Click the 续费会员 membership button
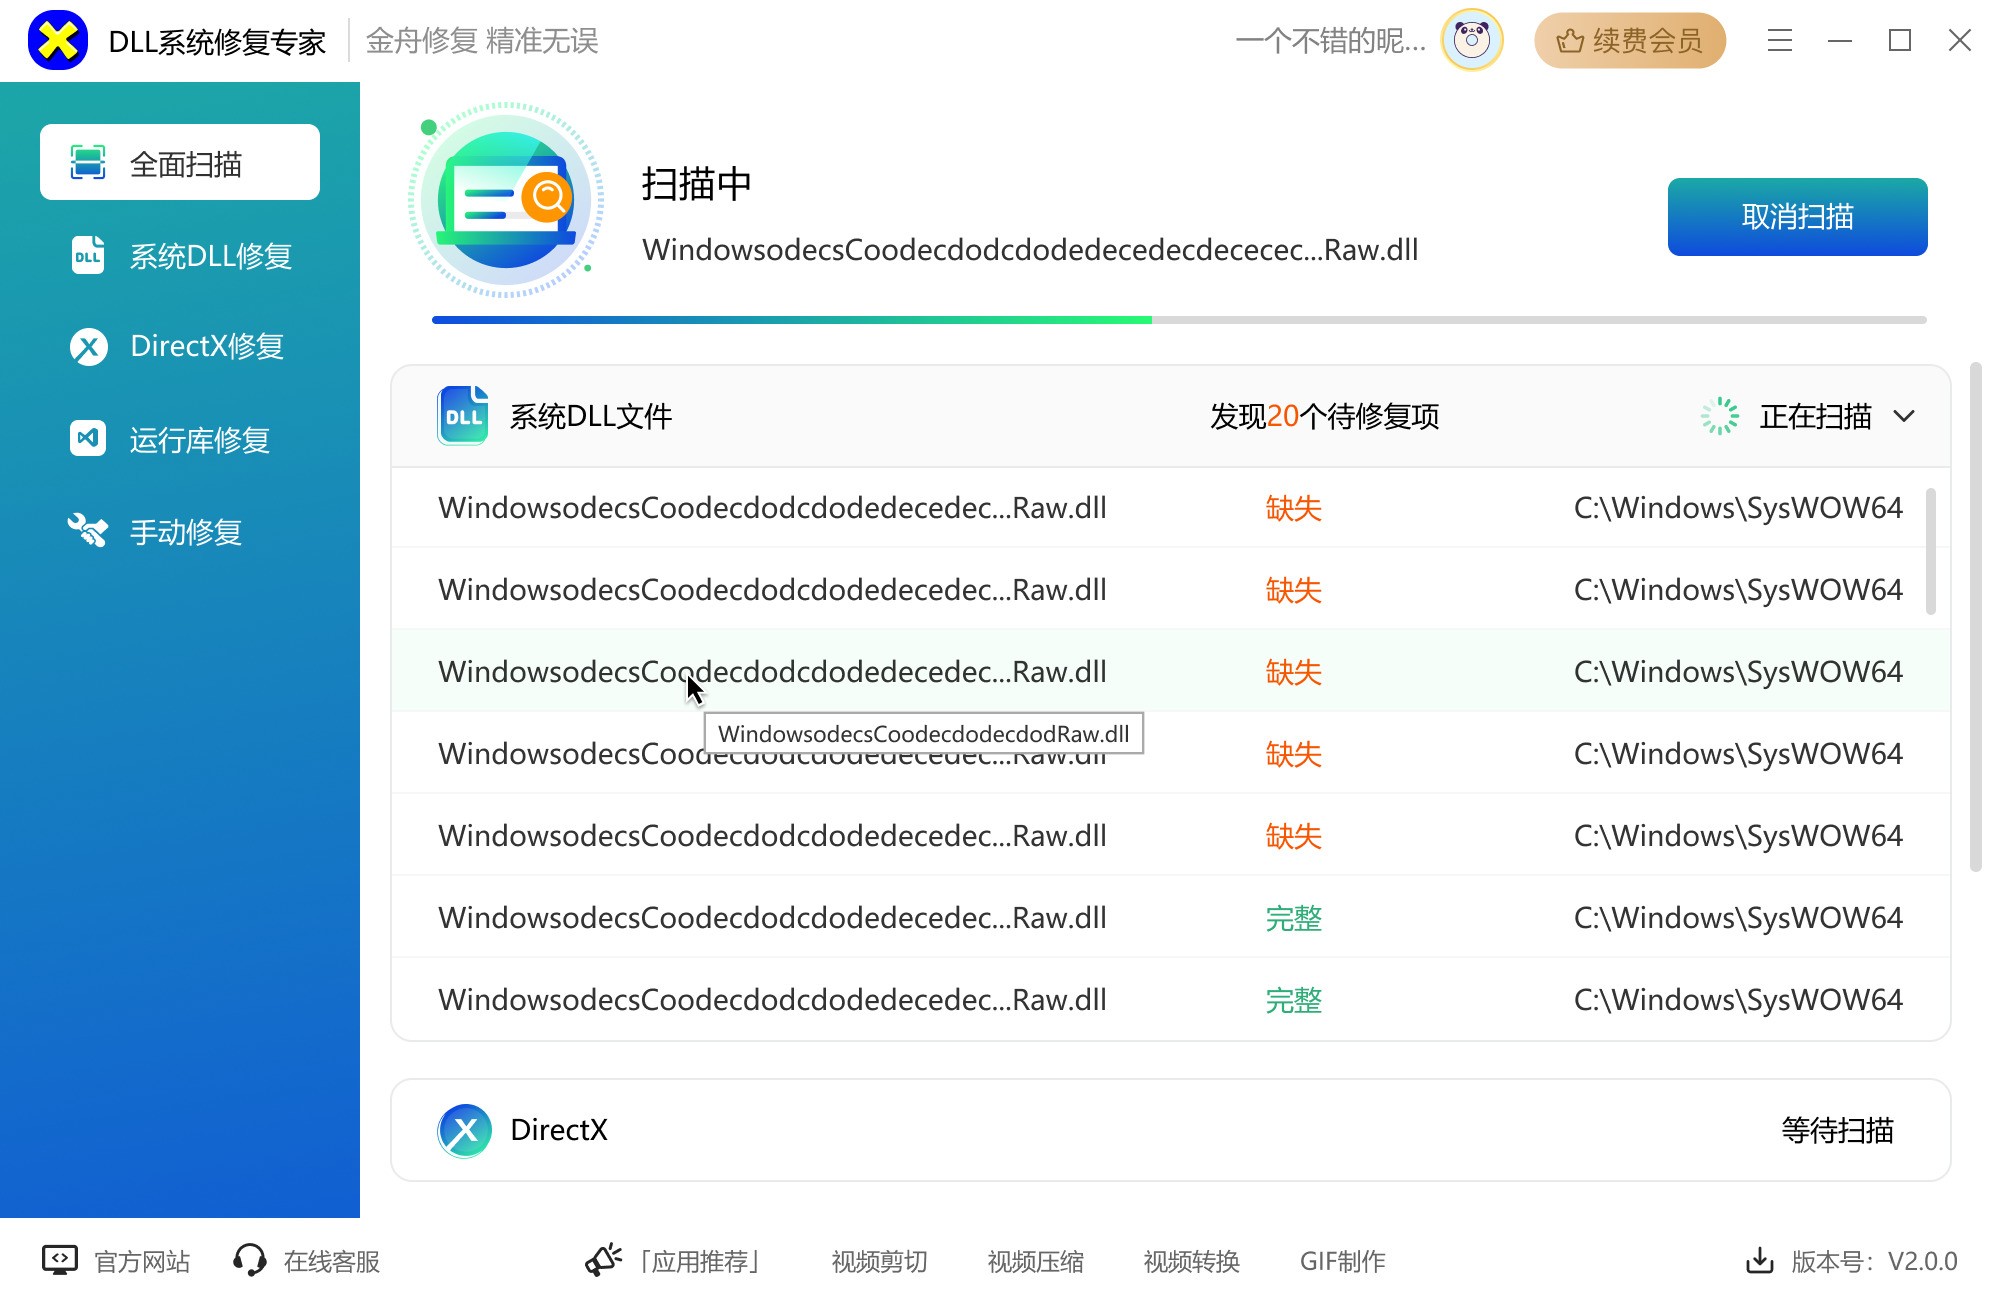 pyautogui.click(x=1629, y=41)
